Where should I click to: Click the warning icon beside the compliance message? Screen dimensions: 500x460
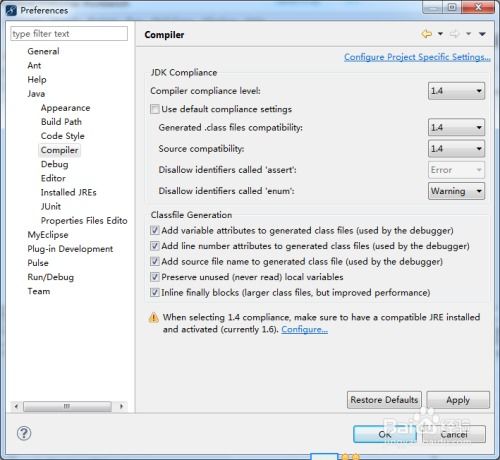click(x=153, y=318)
